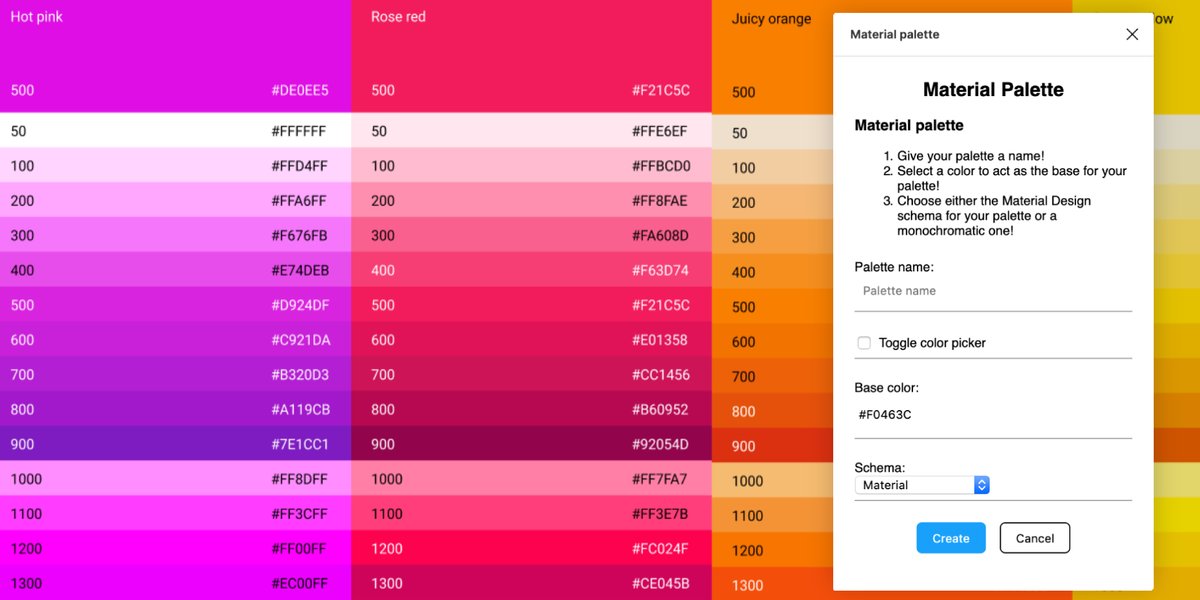Select Rose red shade 50 swatch #FFE6EF

click(x=530, y=132)
